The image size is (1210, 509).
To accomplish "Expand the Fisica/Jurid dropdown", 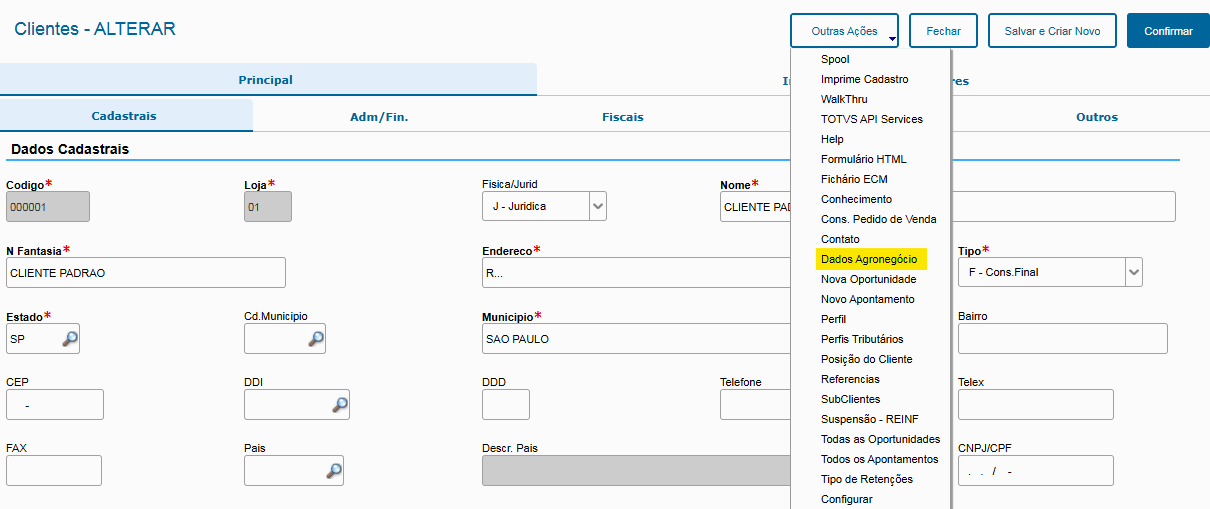I will pyautogui.click(x=598, y=207).
